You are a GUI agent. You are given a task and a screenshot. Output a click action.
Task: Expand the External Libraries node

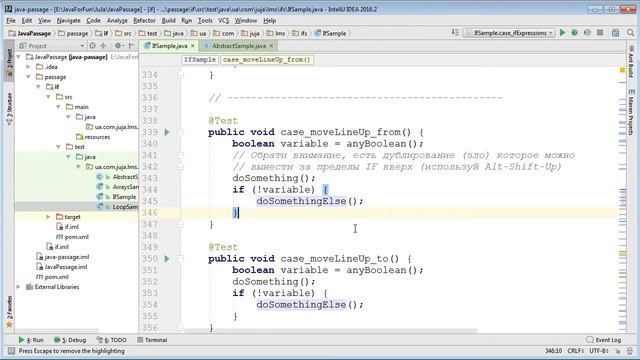click(x=19, y=287)
